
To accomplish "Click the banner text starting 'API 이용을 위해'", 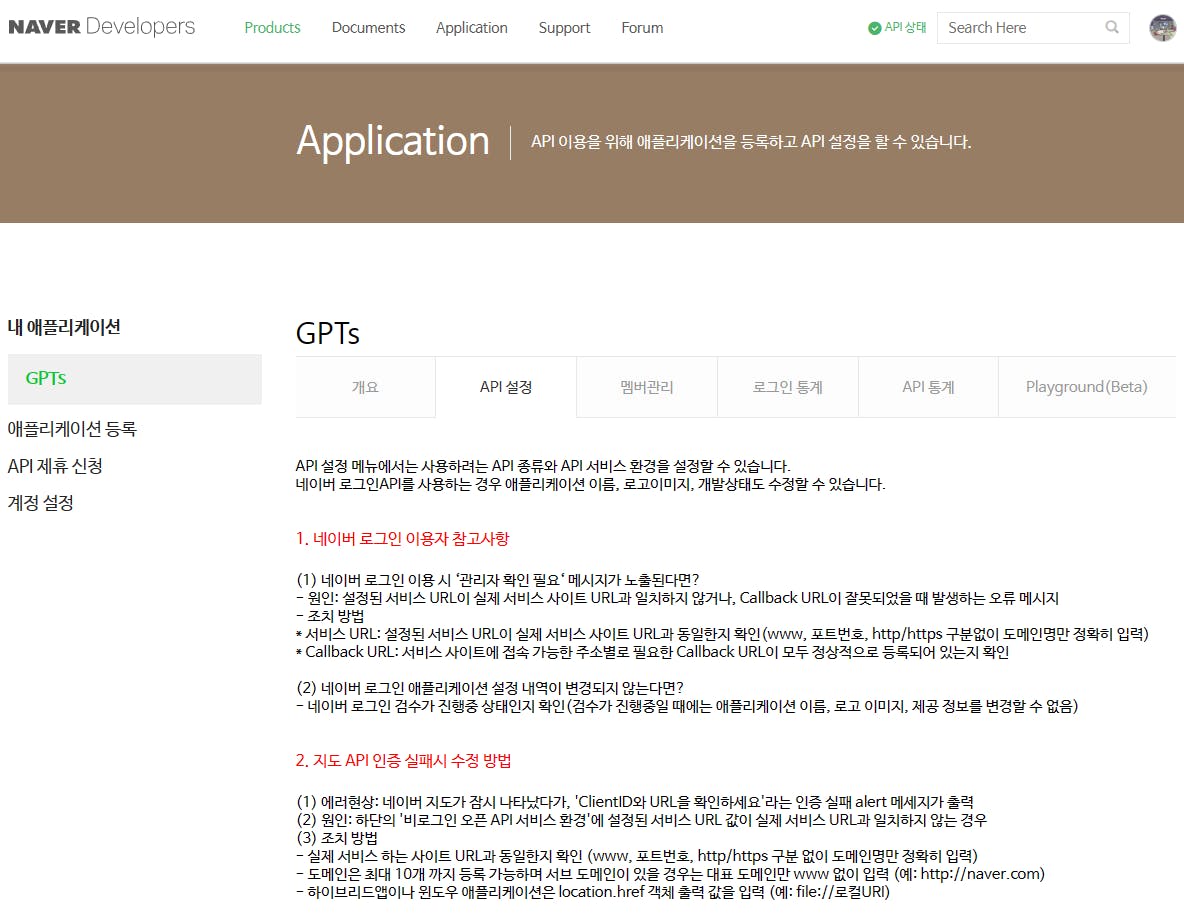I will (751, 142).
